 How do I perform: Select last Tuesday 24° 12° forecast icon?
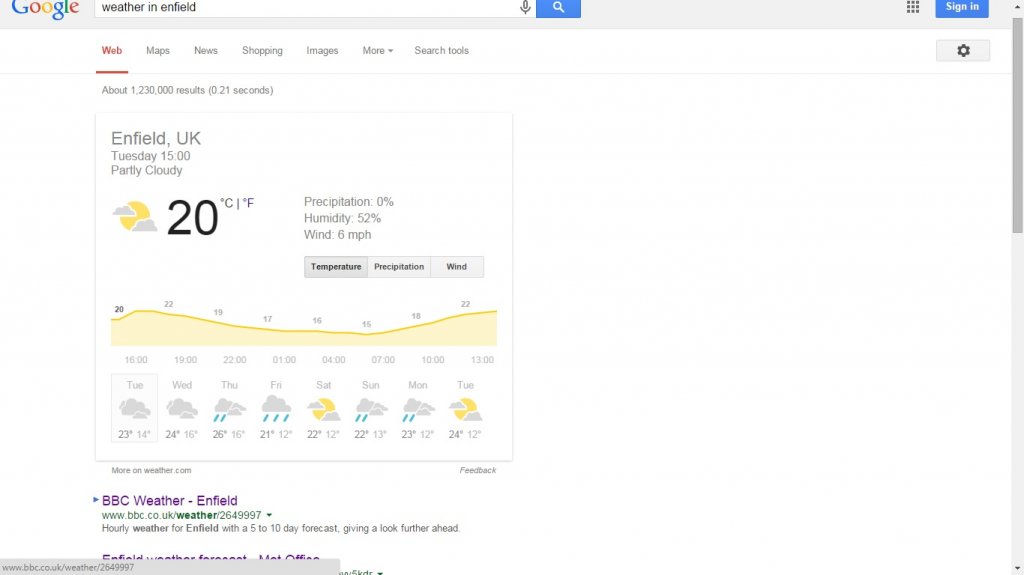tap(465, 409)
